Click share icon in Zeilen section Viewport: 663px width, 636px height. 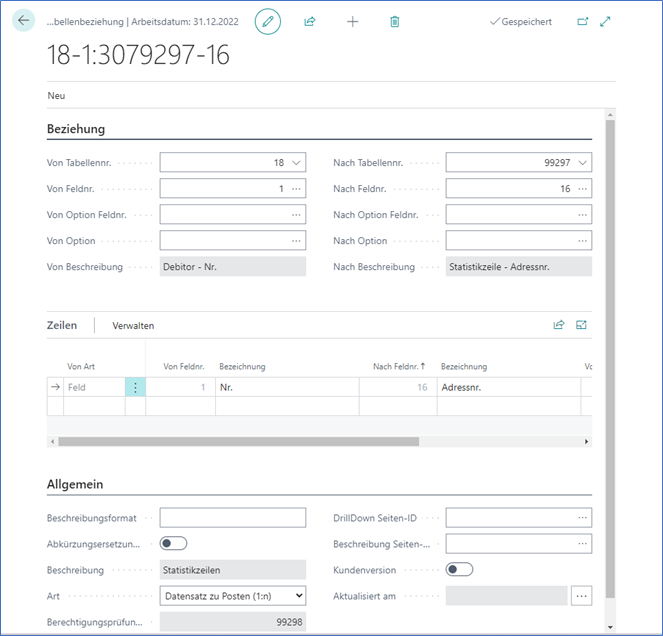click(559, 325)
